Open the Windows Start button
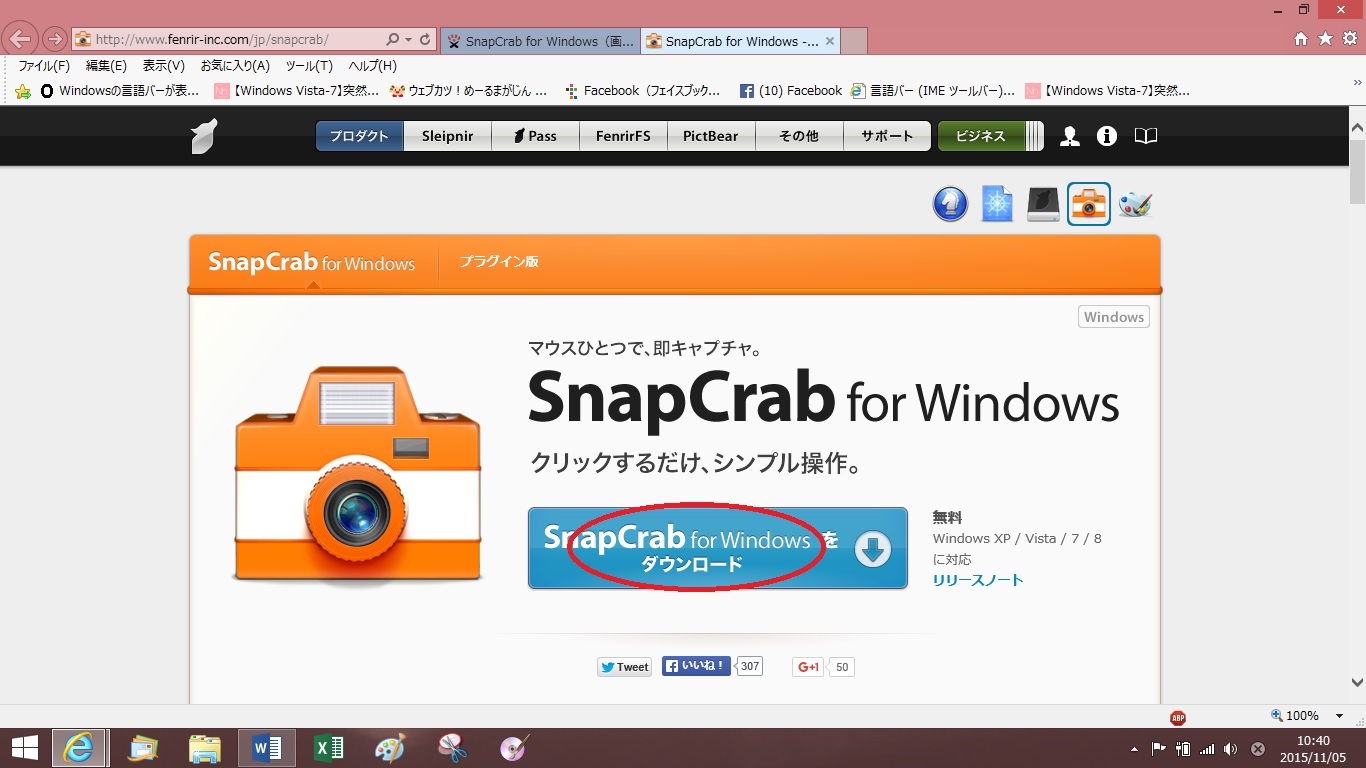 25,748
